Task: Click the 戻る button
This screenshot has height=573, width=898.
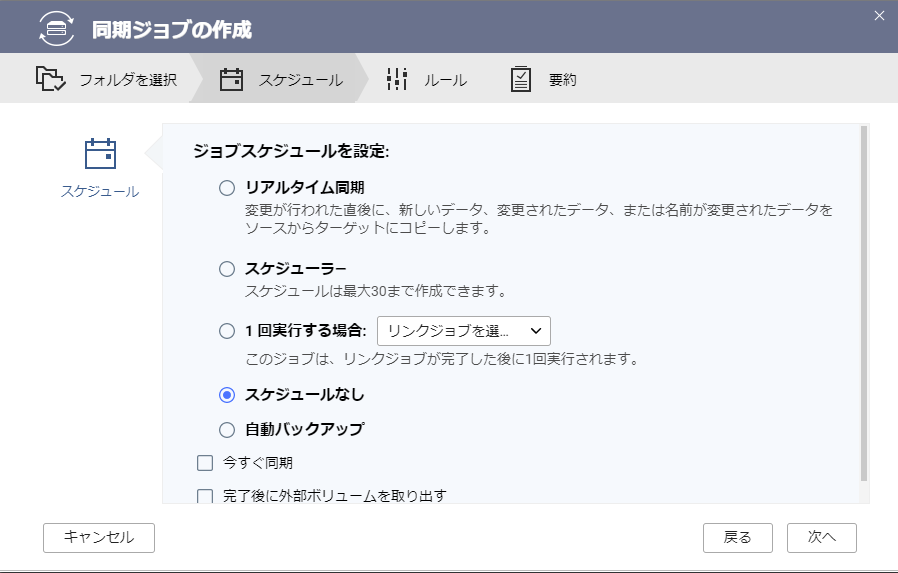Action: [738, 538]
